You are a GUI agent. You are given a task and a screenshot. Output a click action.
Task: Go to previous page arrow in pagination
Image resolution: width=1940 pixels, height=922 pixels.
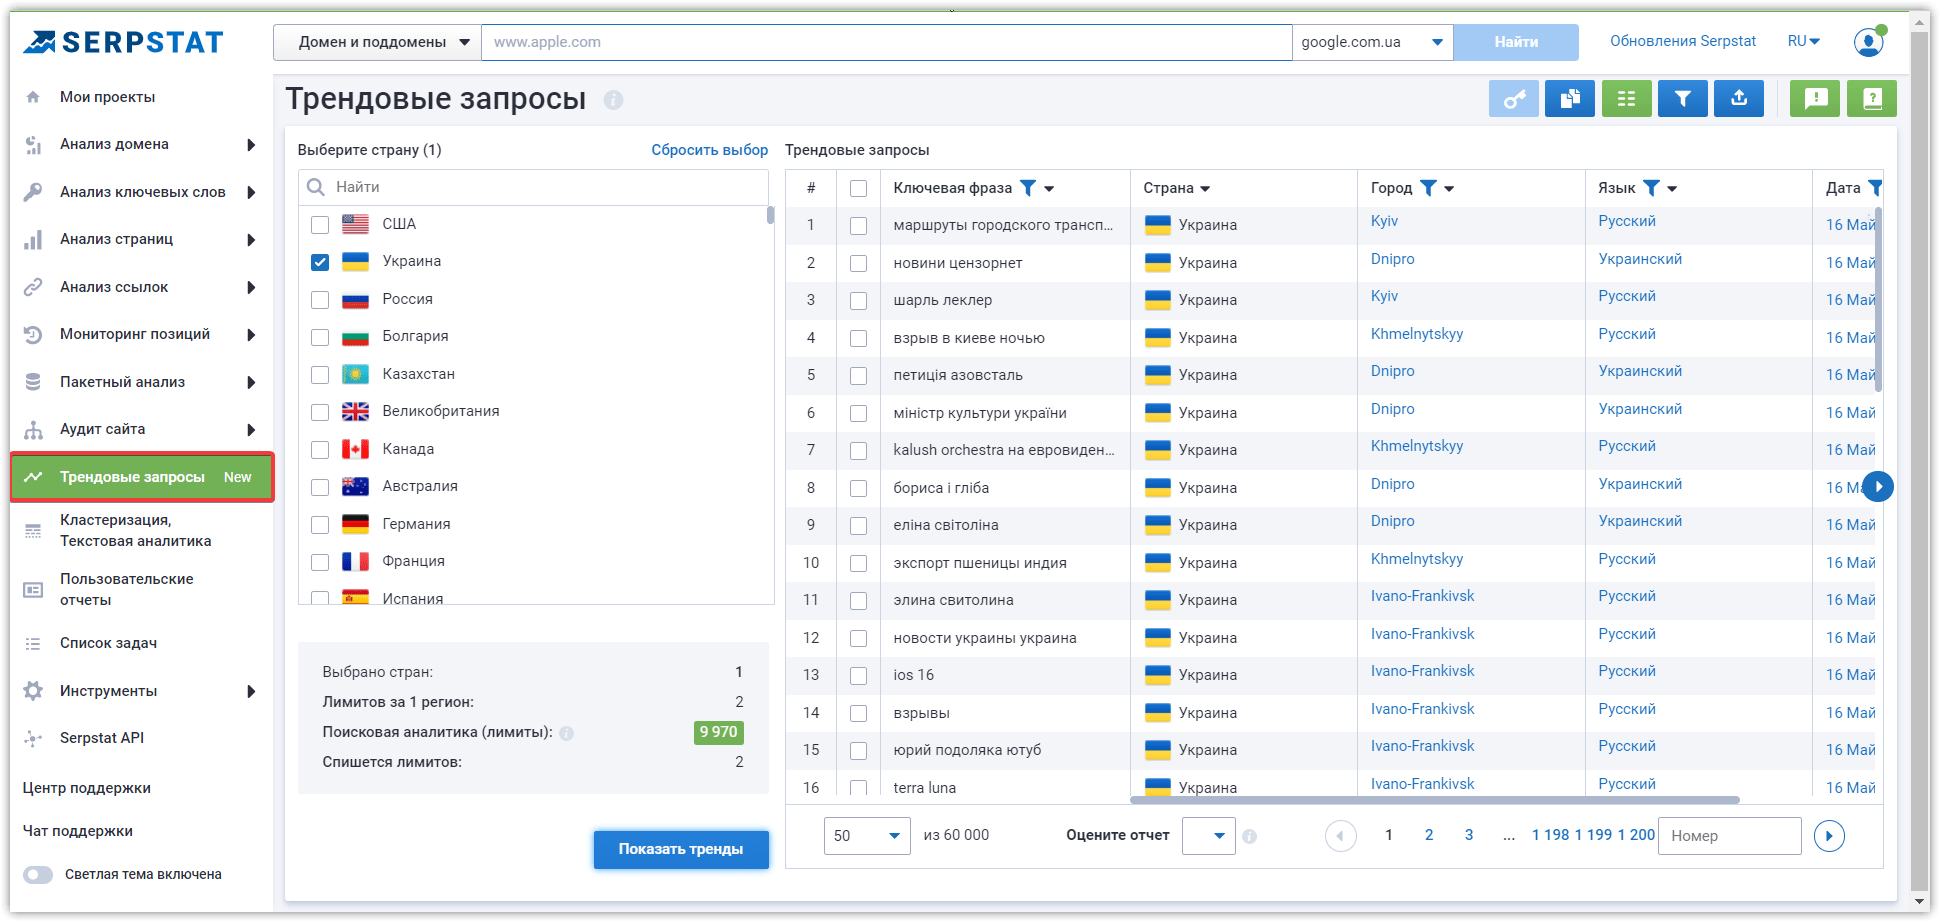pyautogui.click(x=1340, y=836)
